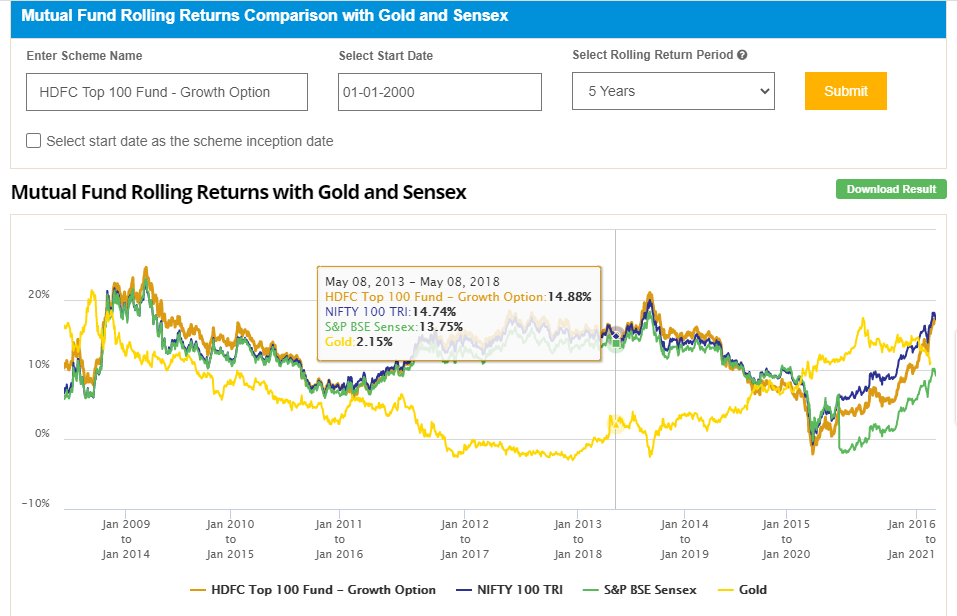Open the 5 Years rolling period dropdown
The width and height of the screenshot is (957, 616).
click(x=673, y=91)
